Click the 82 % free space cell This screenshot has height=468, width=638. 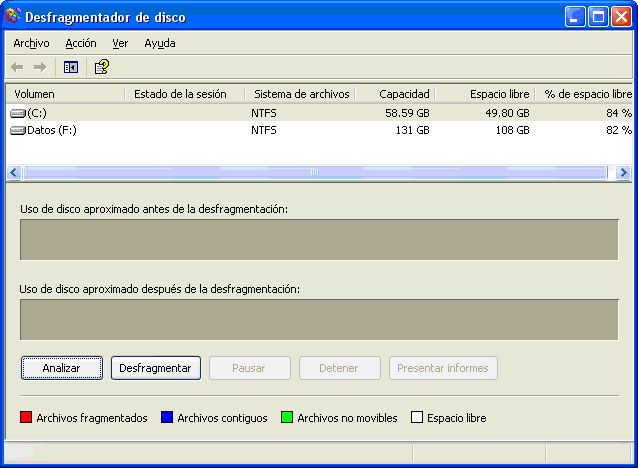[x=619, y=130]
